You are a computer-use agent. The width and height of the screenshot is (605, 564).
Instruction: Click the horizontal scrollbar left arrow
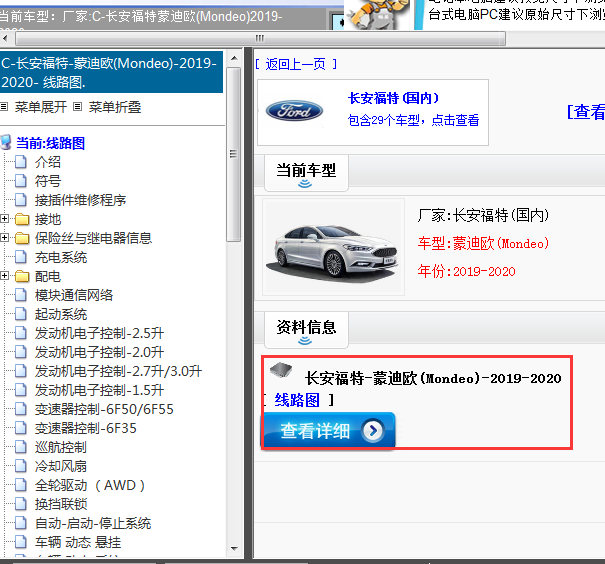[5, 39]
